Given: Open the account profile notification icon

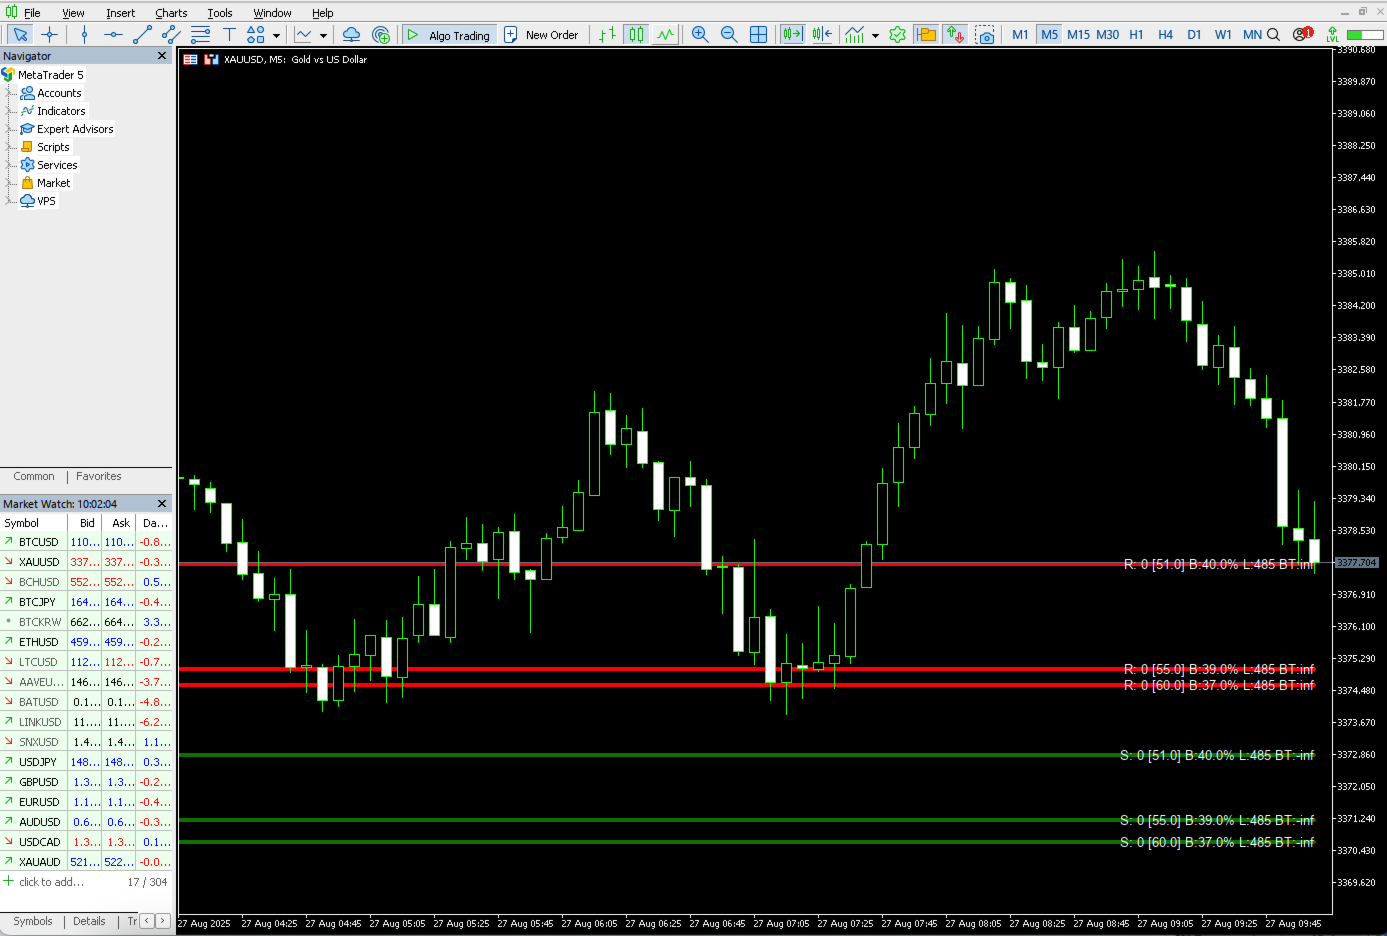Looking at the screenshot, I should click(1302, 35).
